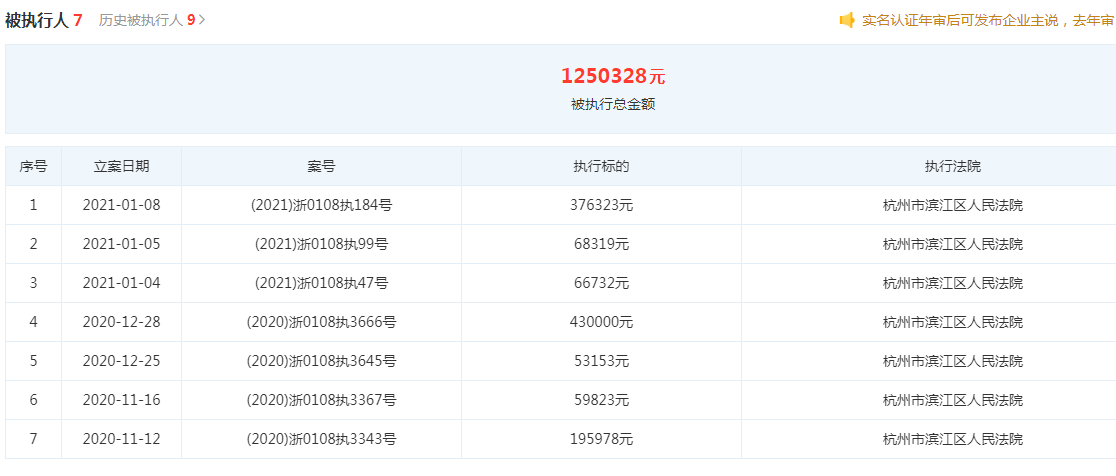This screenshot has height=476, width=1116.
Task: Open case (2020)浙0108执3645号
Action: click(x=322, y=361)
